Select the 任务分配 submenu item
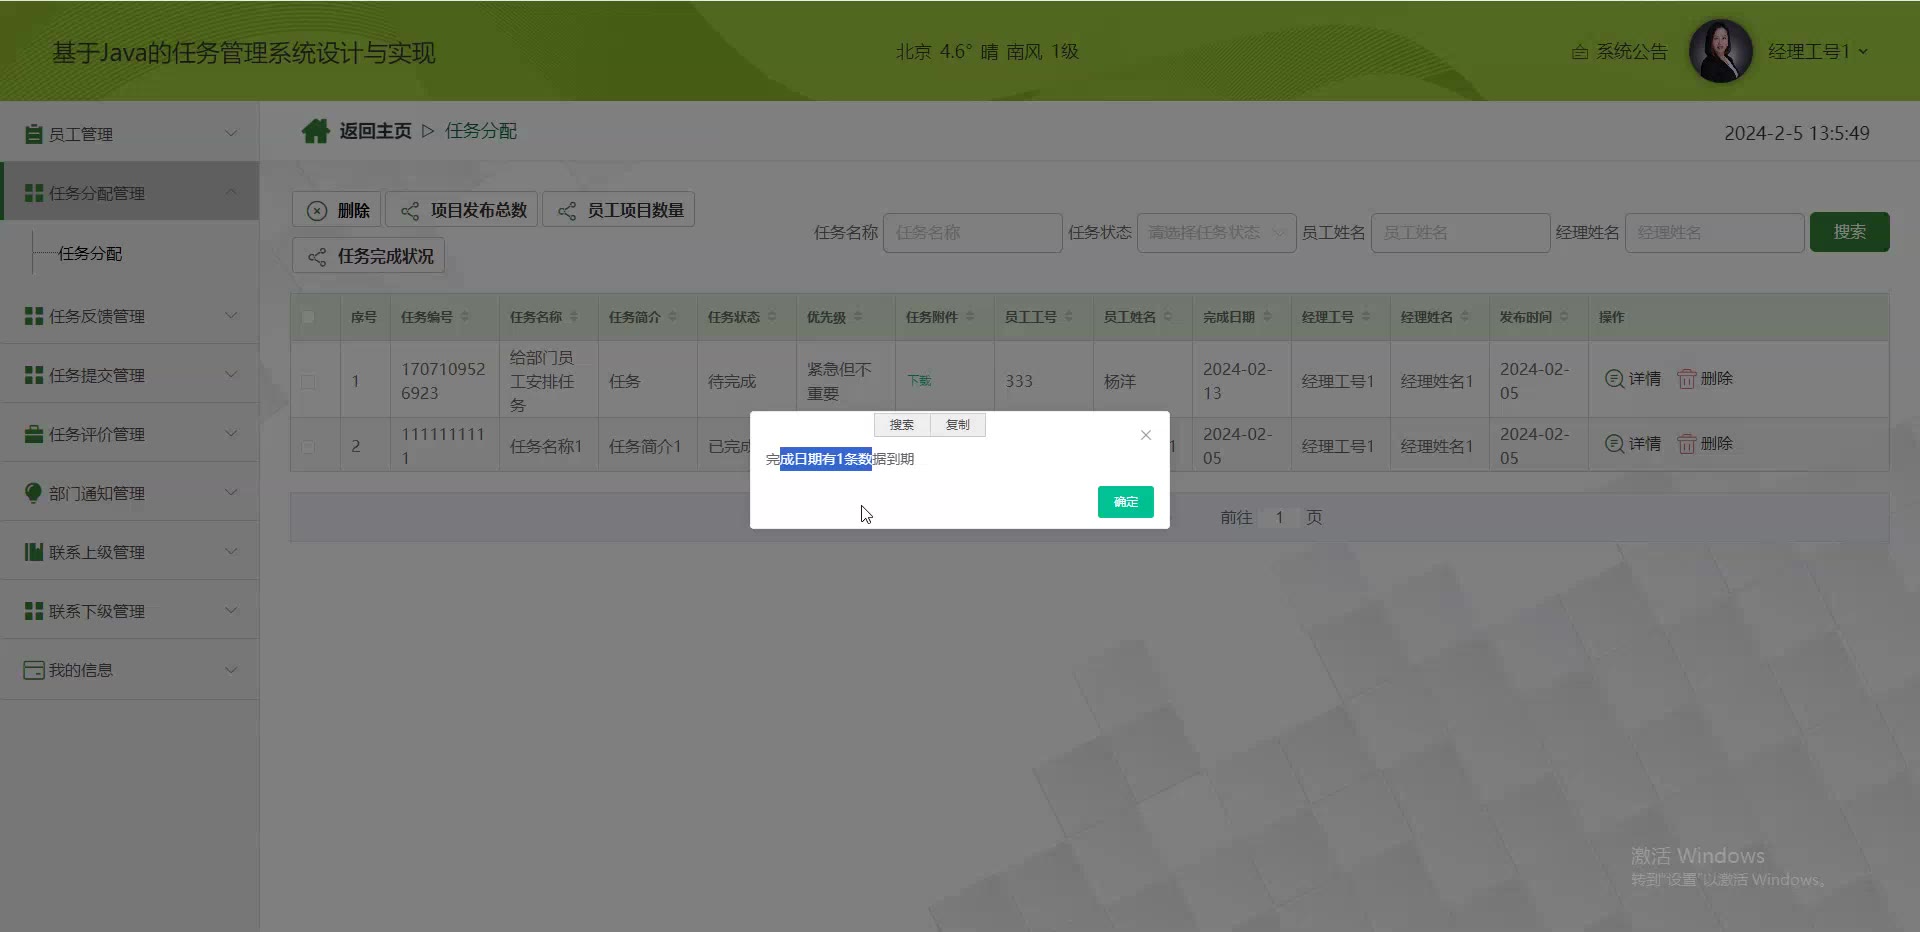 click(x=90, y=254)
